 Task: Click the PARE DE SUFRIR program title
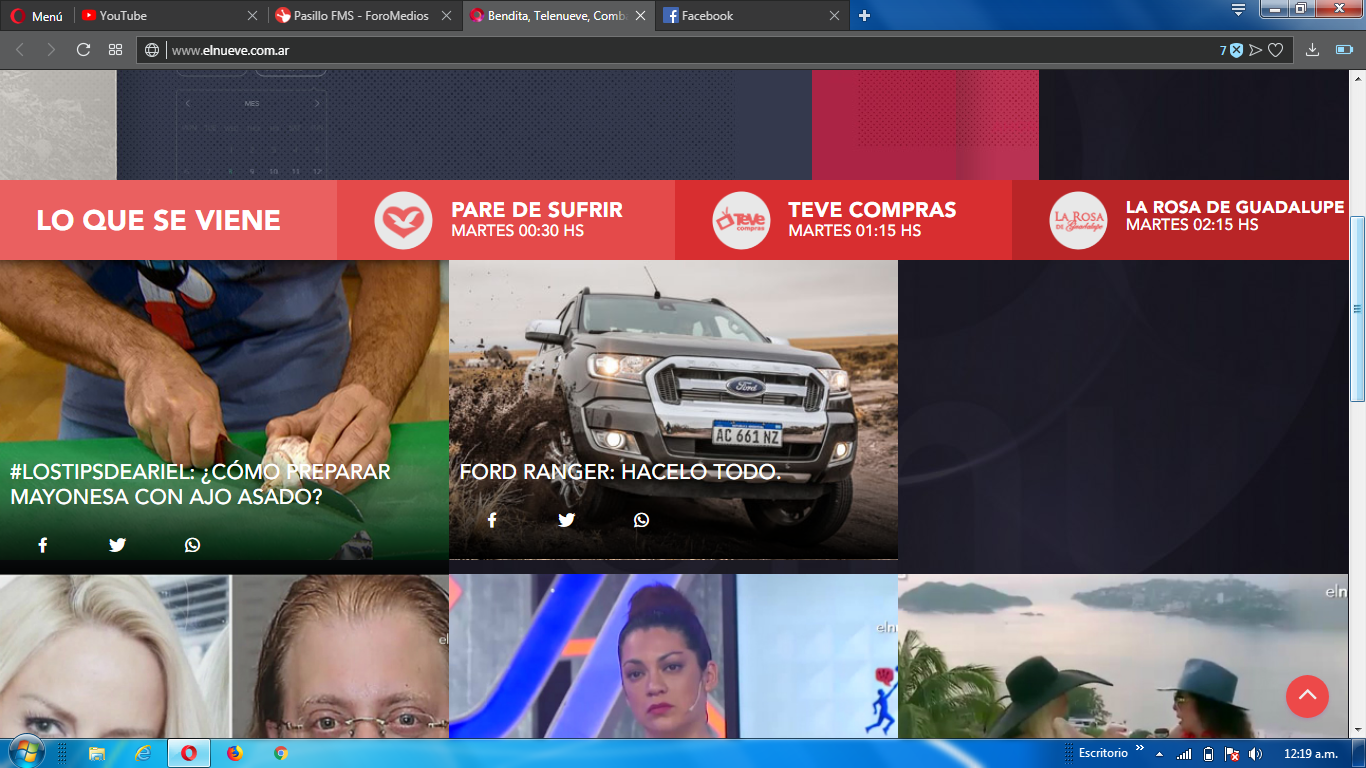[x=537, y=210]
